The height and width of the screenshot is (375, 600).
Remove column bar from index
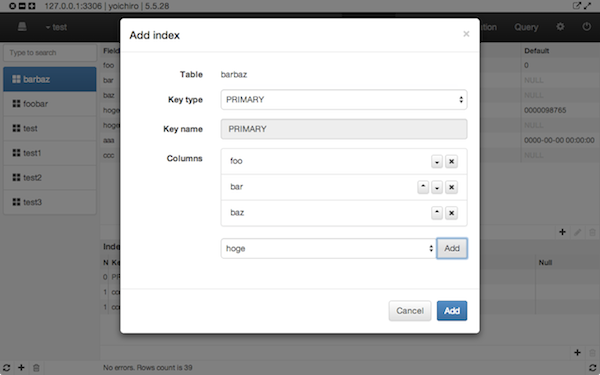pos(451,188)
